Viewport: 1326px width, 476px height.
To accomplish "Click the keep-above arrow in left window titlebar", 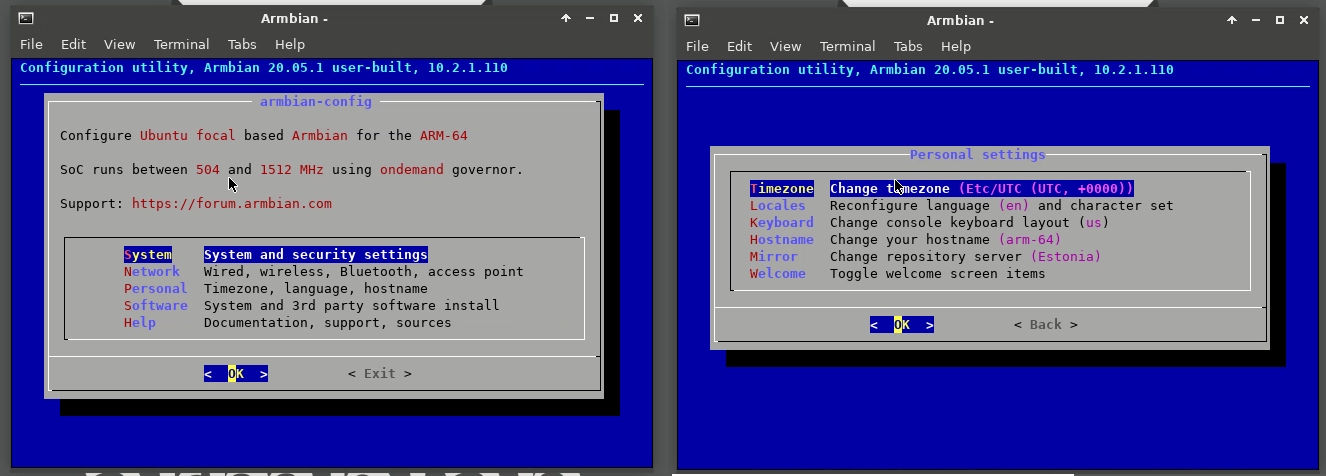I will (x=566, y=18).
